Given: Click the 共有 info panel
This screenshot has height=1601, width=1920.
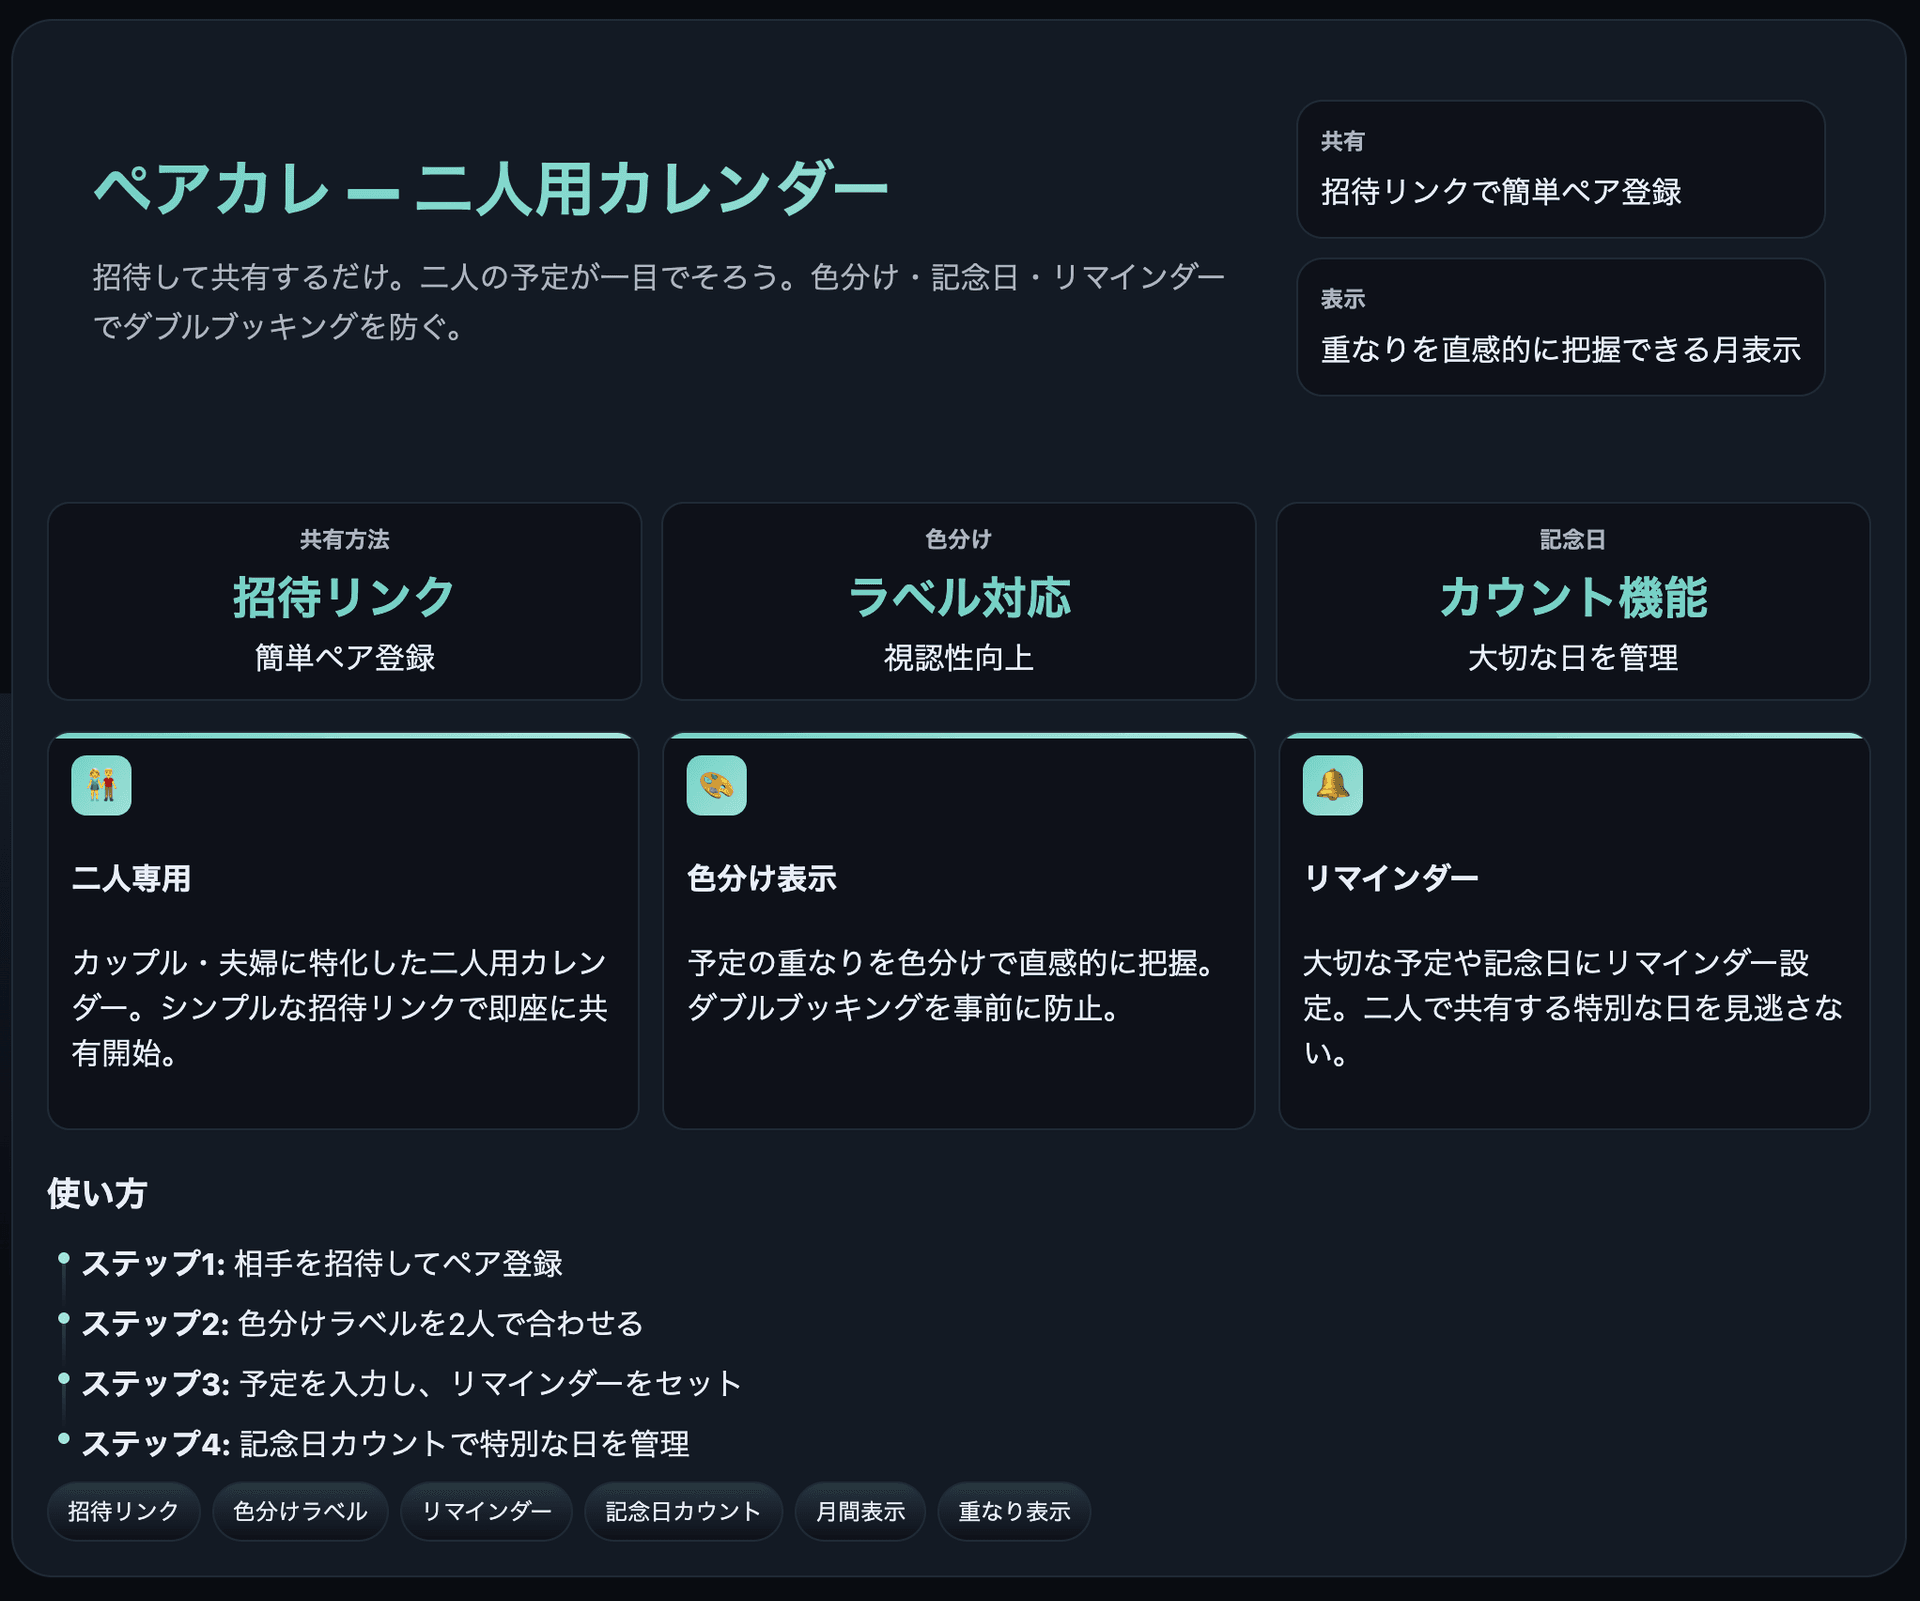Looking at the screenshot, I should pos(1561,171).
